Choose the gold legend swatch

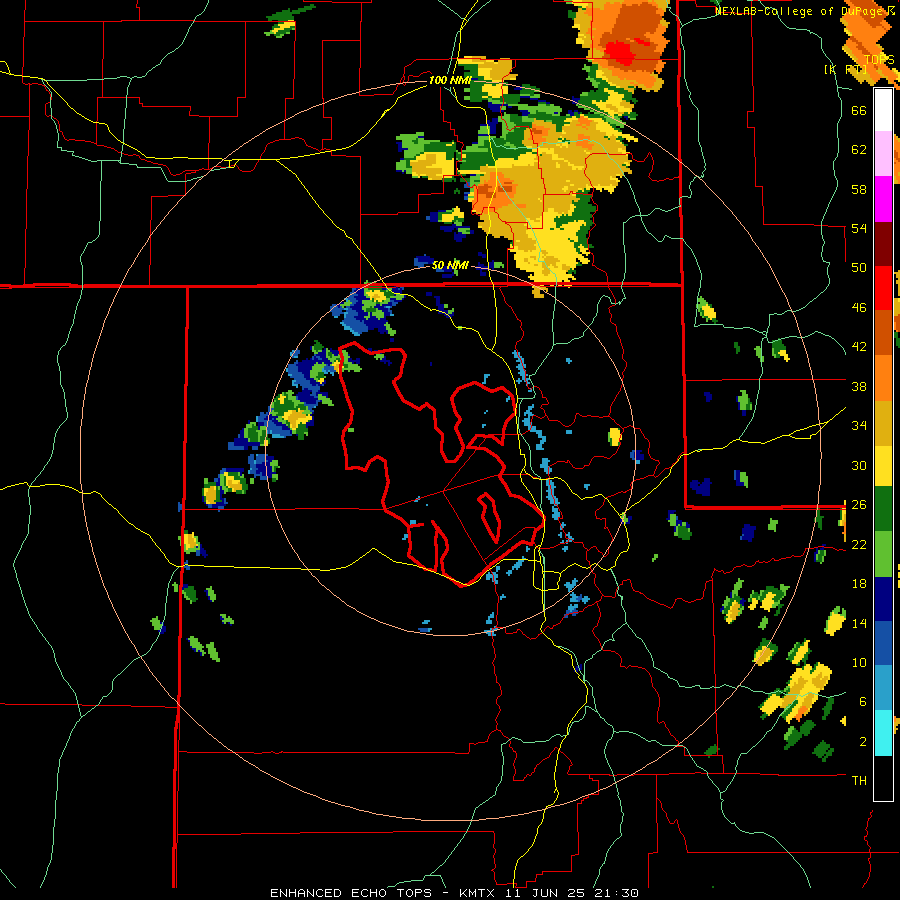(x=883, y=423)
